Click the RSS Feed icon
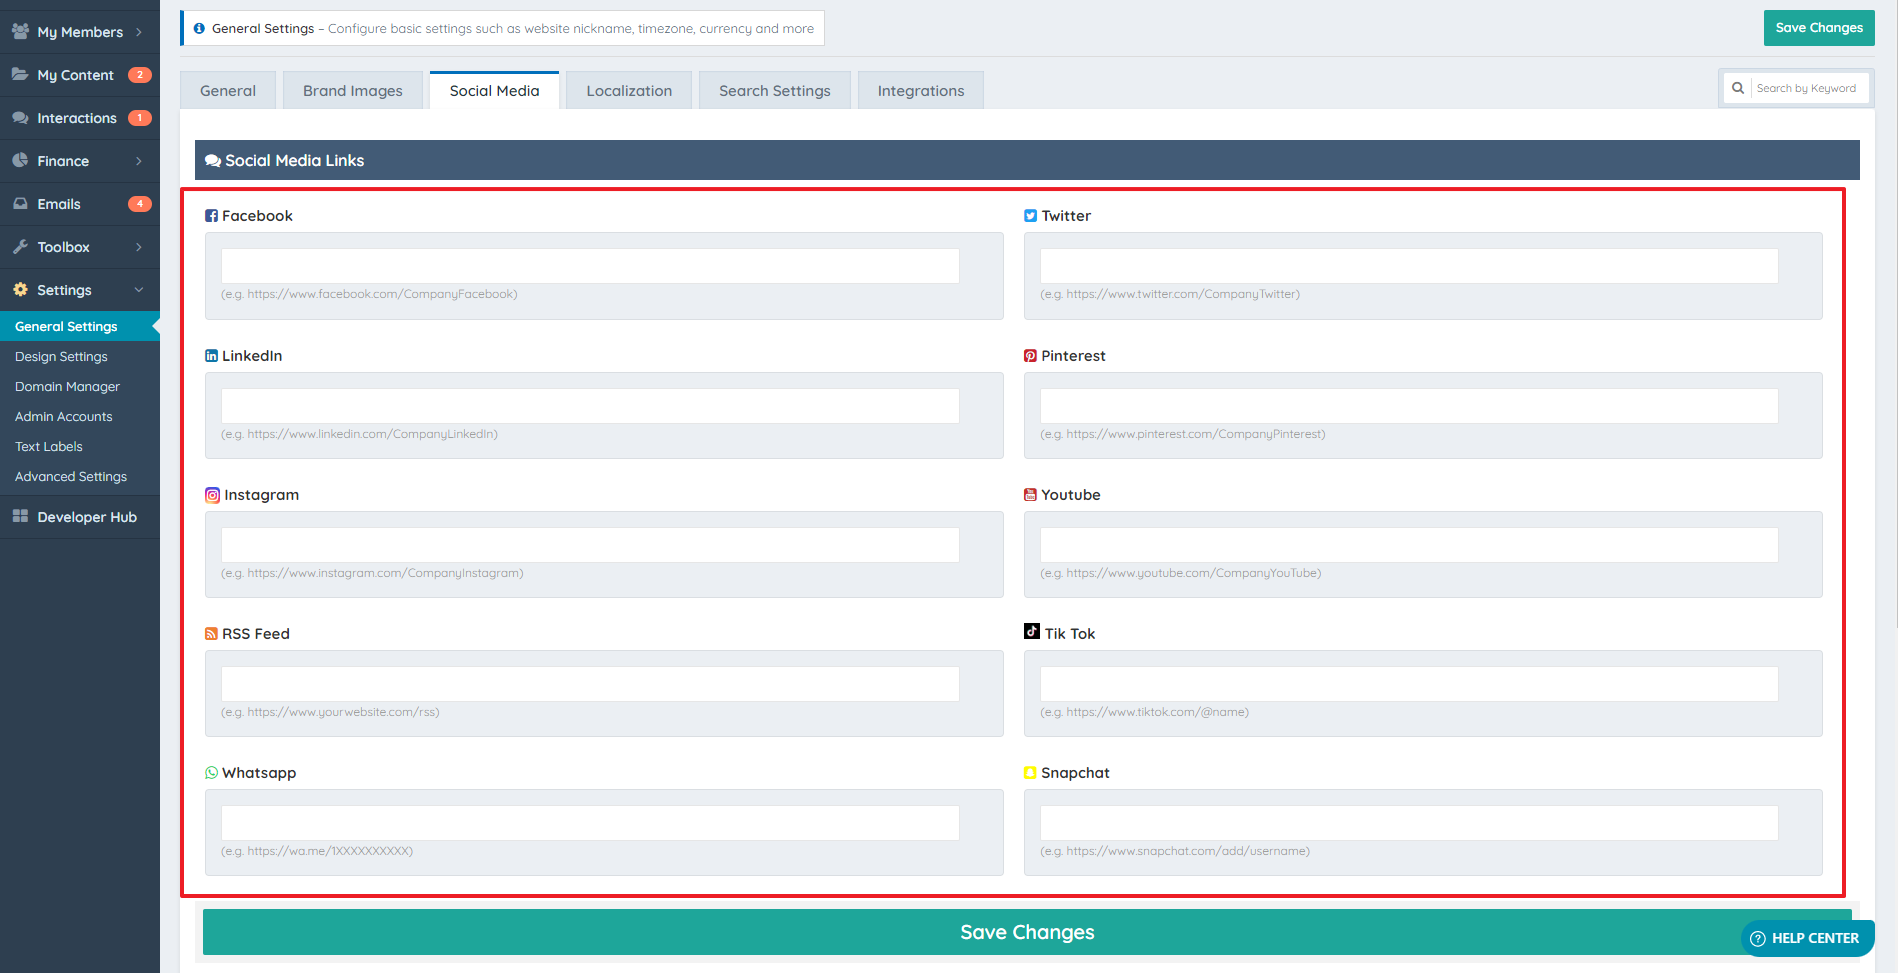1898x973 pixels. (x=211, y=633)
